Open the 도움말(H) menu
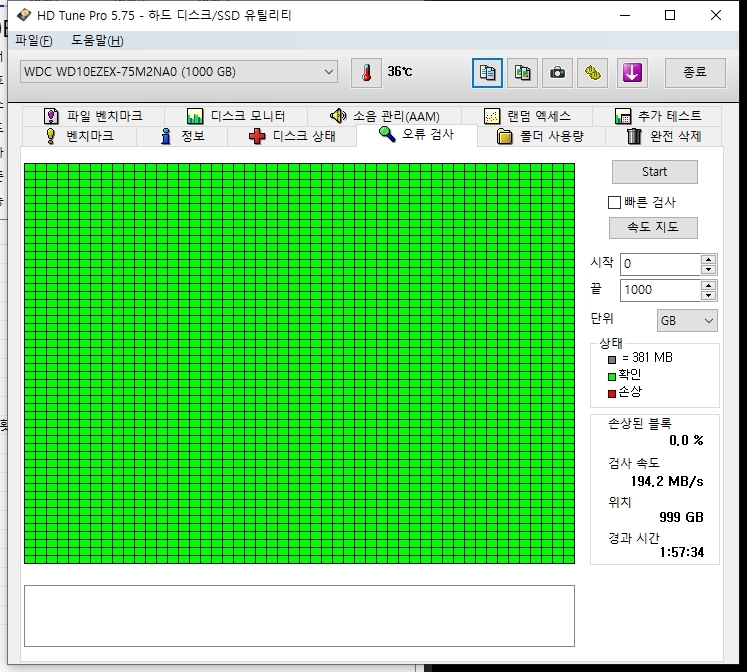This screenshot has width=747, height=672. tap(97, 40)
